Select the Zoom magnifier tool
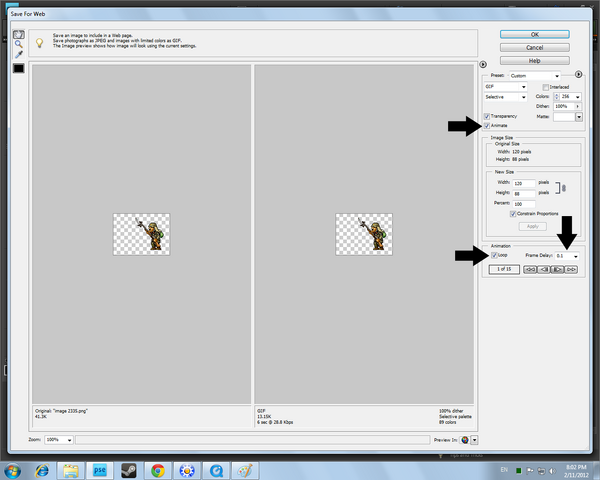Screen dimensions: 600x480 [18, 44]
